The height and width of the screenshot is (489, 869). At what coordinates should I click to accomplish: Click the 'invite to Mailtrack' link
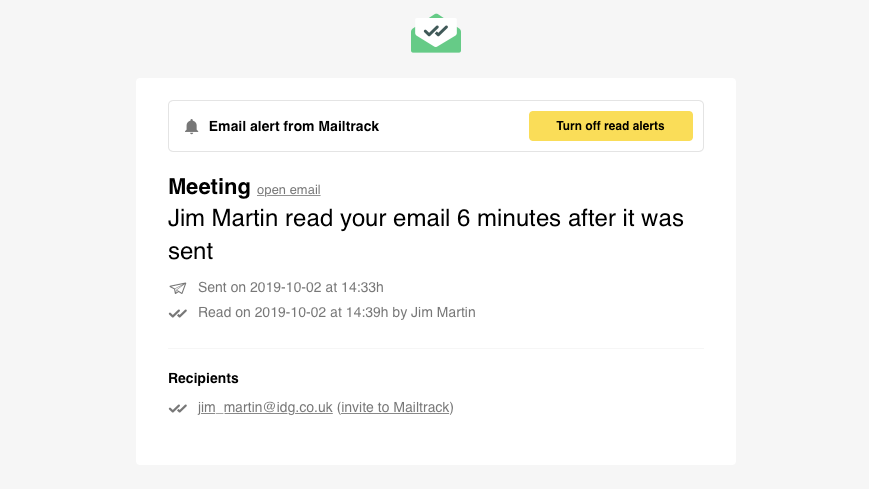(395, 408)
